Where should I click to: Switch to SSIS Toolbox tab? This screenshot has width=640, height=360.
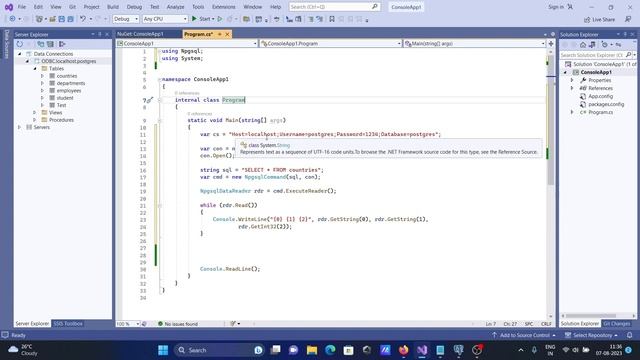(68, 324)
